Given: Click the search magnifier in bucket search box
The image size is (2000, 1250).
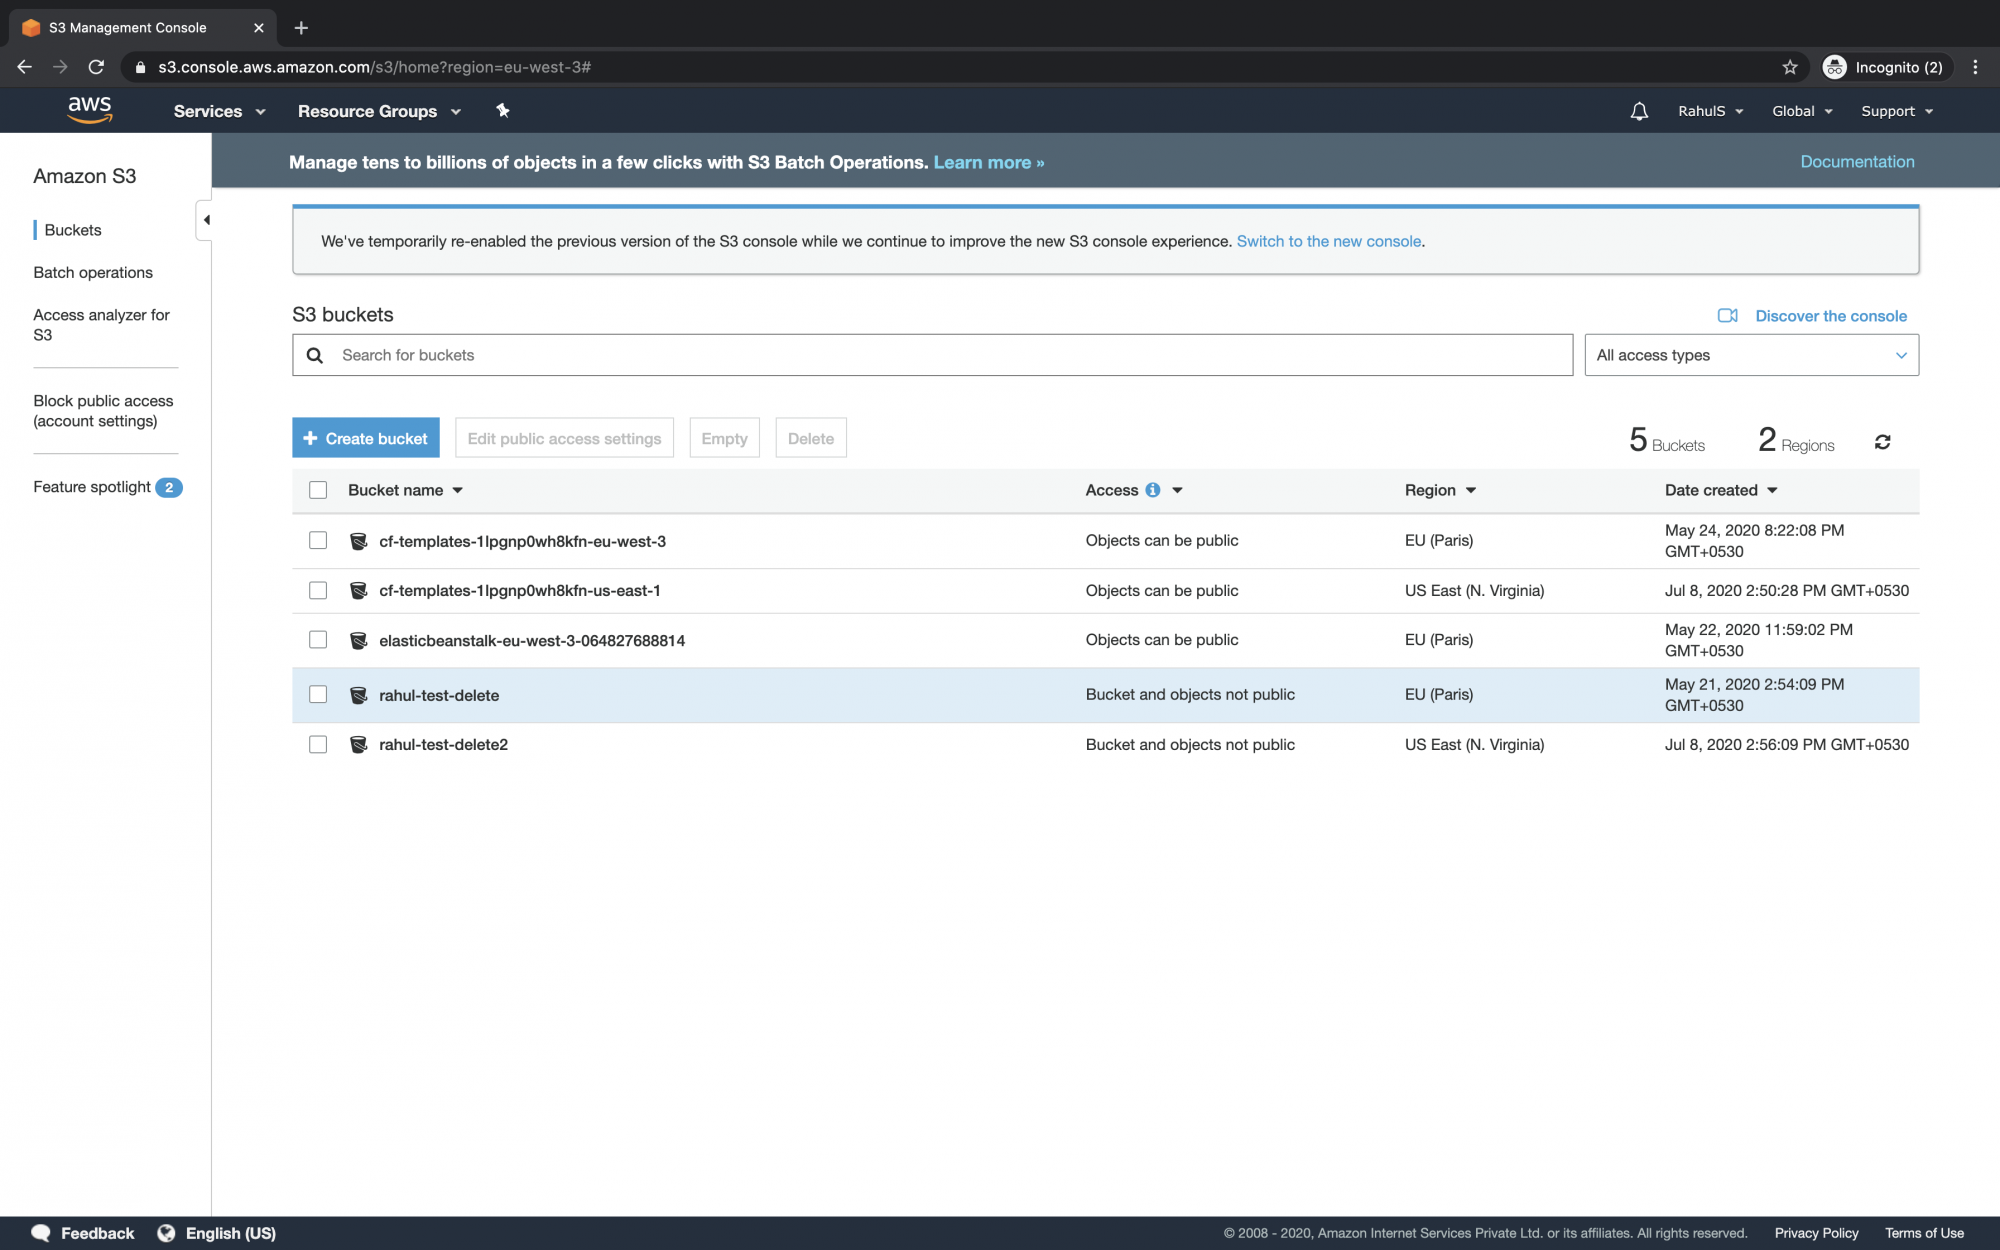Looking at the screenshot, I should pyautogui.click(x=315, y=355).
